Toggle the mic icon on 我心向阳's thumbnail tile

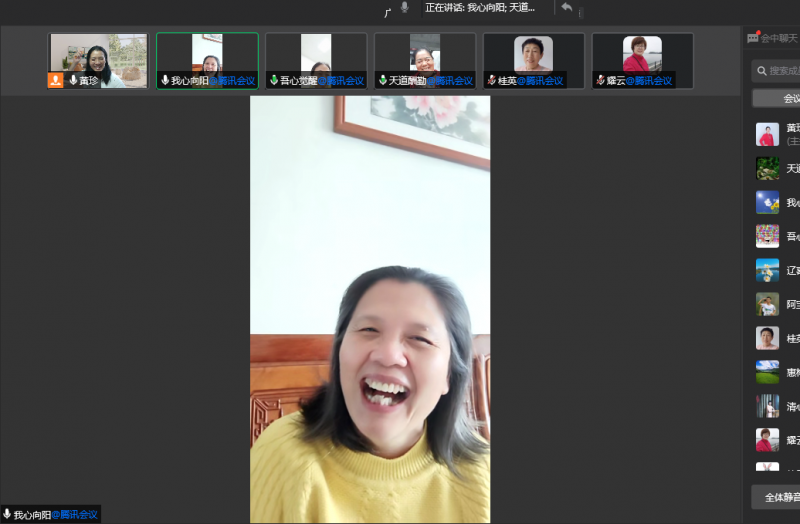click(x=165, y=80)
